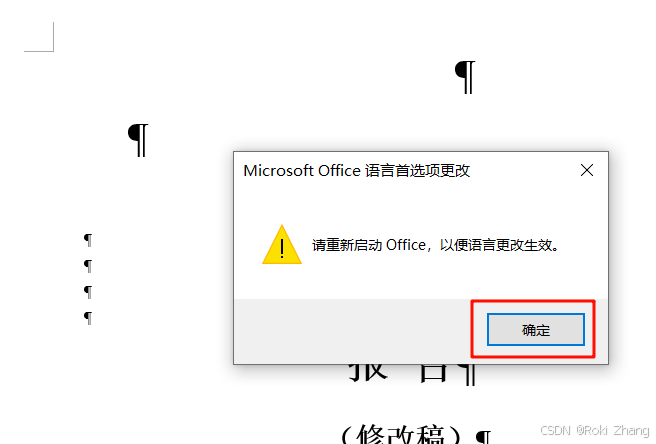Click the yellow warning triangle icon

[x=282, y=245]
